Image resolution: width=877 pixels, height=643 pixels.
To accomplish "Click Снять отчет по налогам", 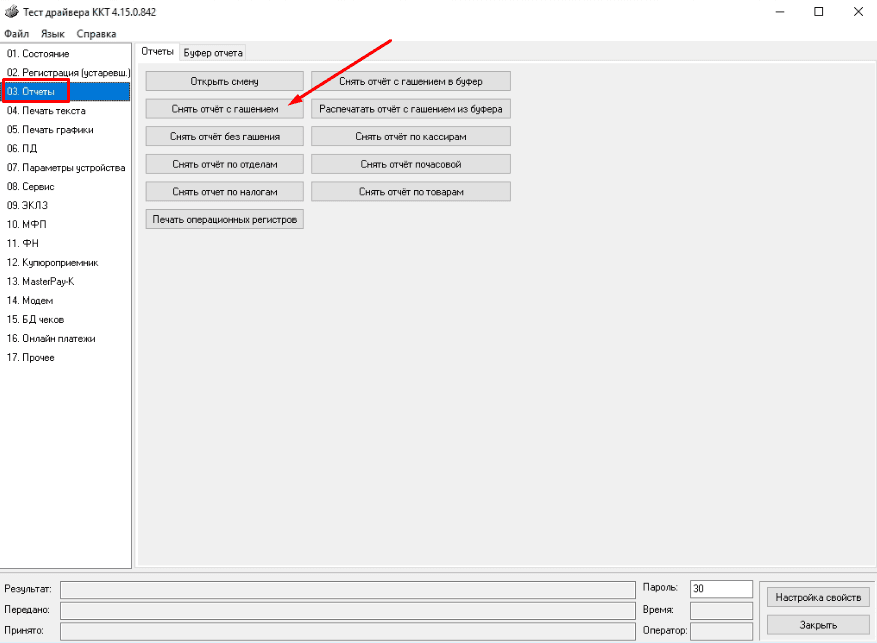I will 224,191.
